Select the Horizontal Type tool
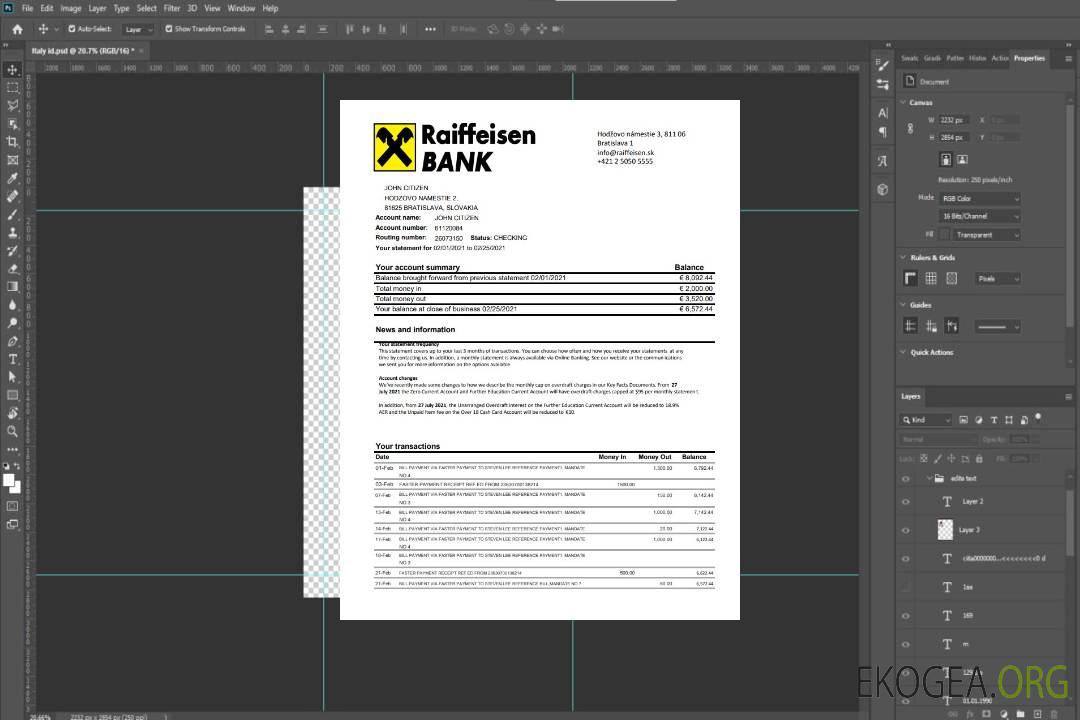Screen dimensions: 1080x720 pyautogui.click(x=12, y=359)
